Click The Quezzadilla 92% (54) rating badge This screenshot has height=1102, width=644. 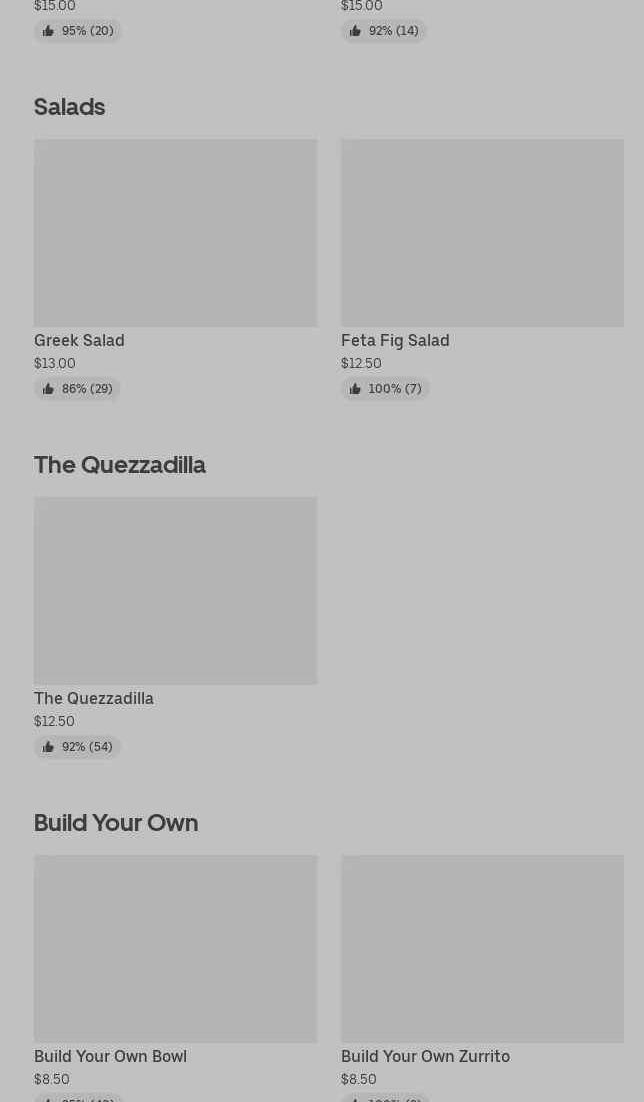78,747
